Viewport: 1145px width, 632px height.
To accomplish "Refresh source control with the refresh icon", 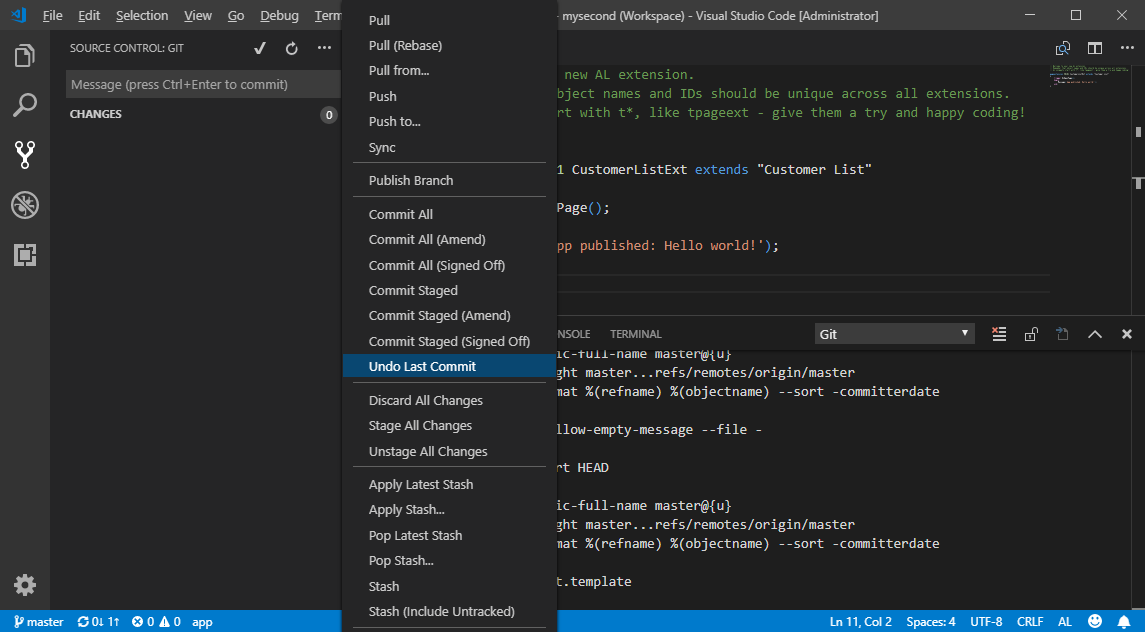I will tap(292, 48).
